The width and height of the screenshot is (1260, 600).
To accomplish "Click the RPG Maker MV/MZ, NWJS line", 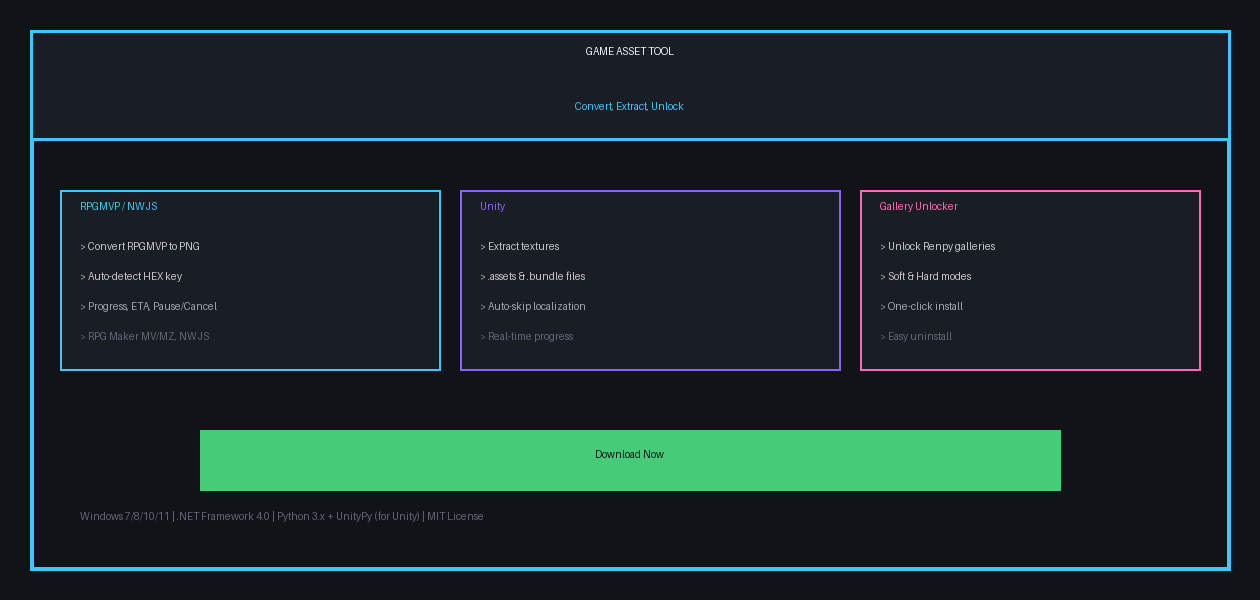I will coord(145,336).
